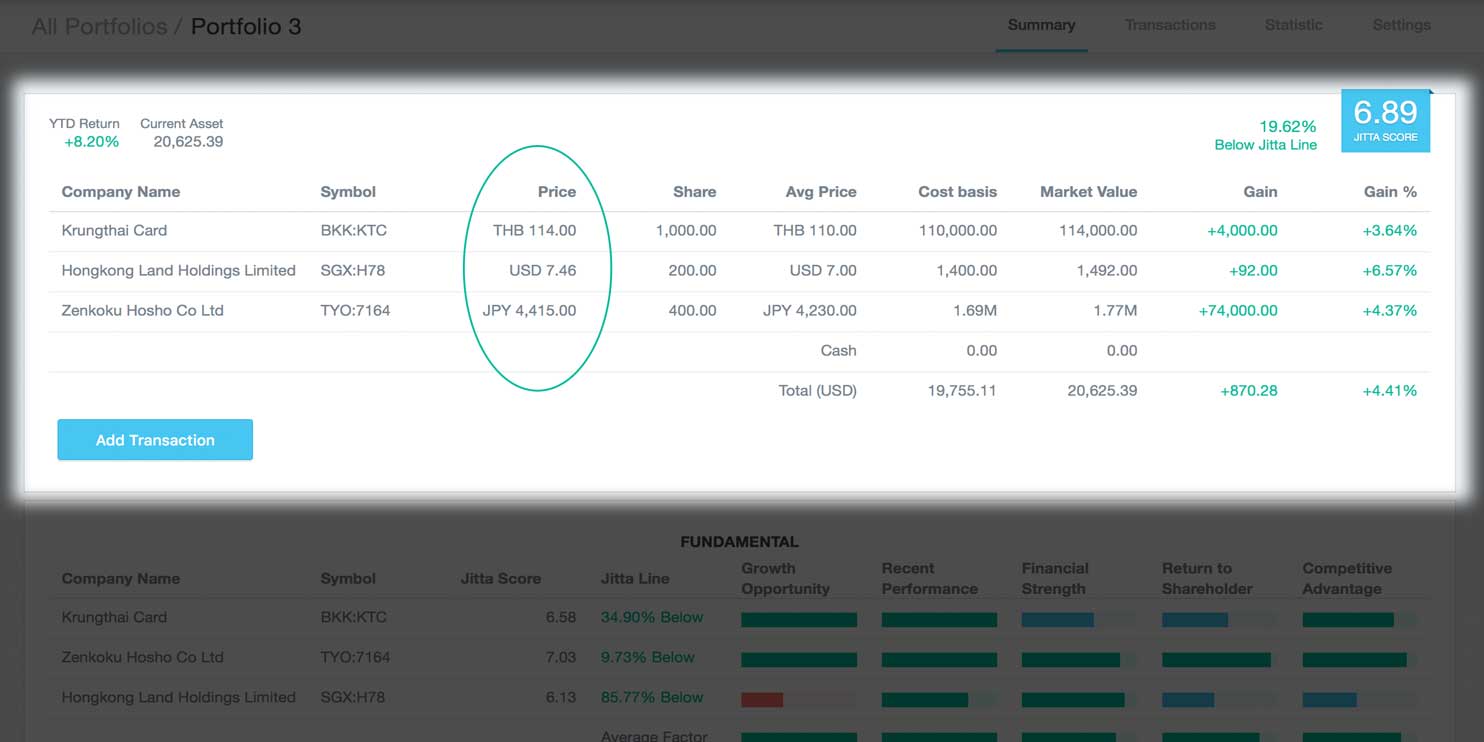
Task: Click the total +4.41% gain percent
Action: [1390, 391]
